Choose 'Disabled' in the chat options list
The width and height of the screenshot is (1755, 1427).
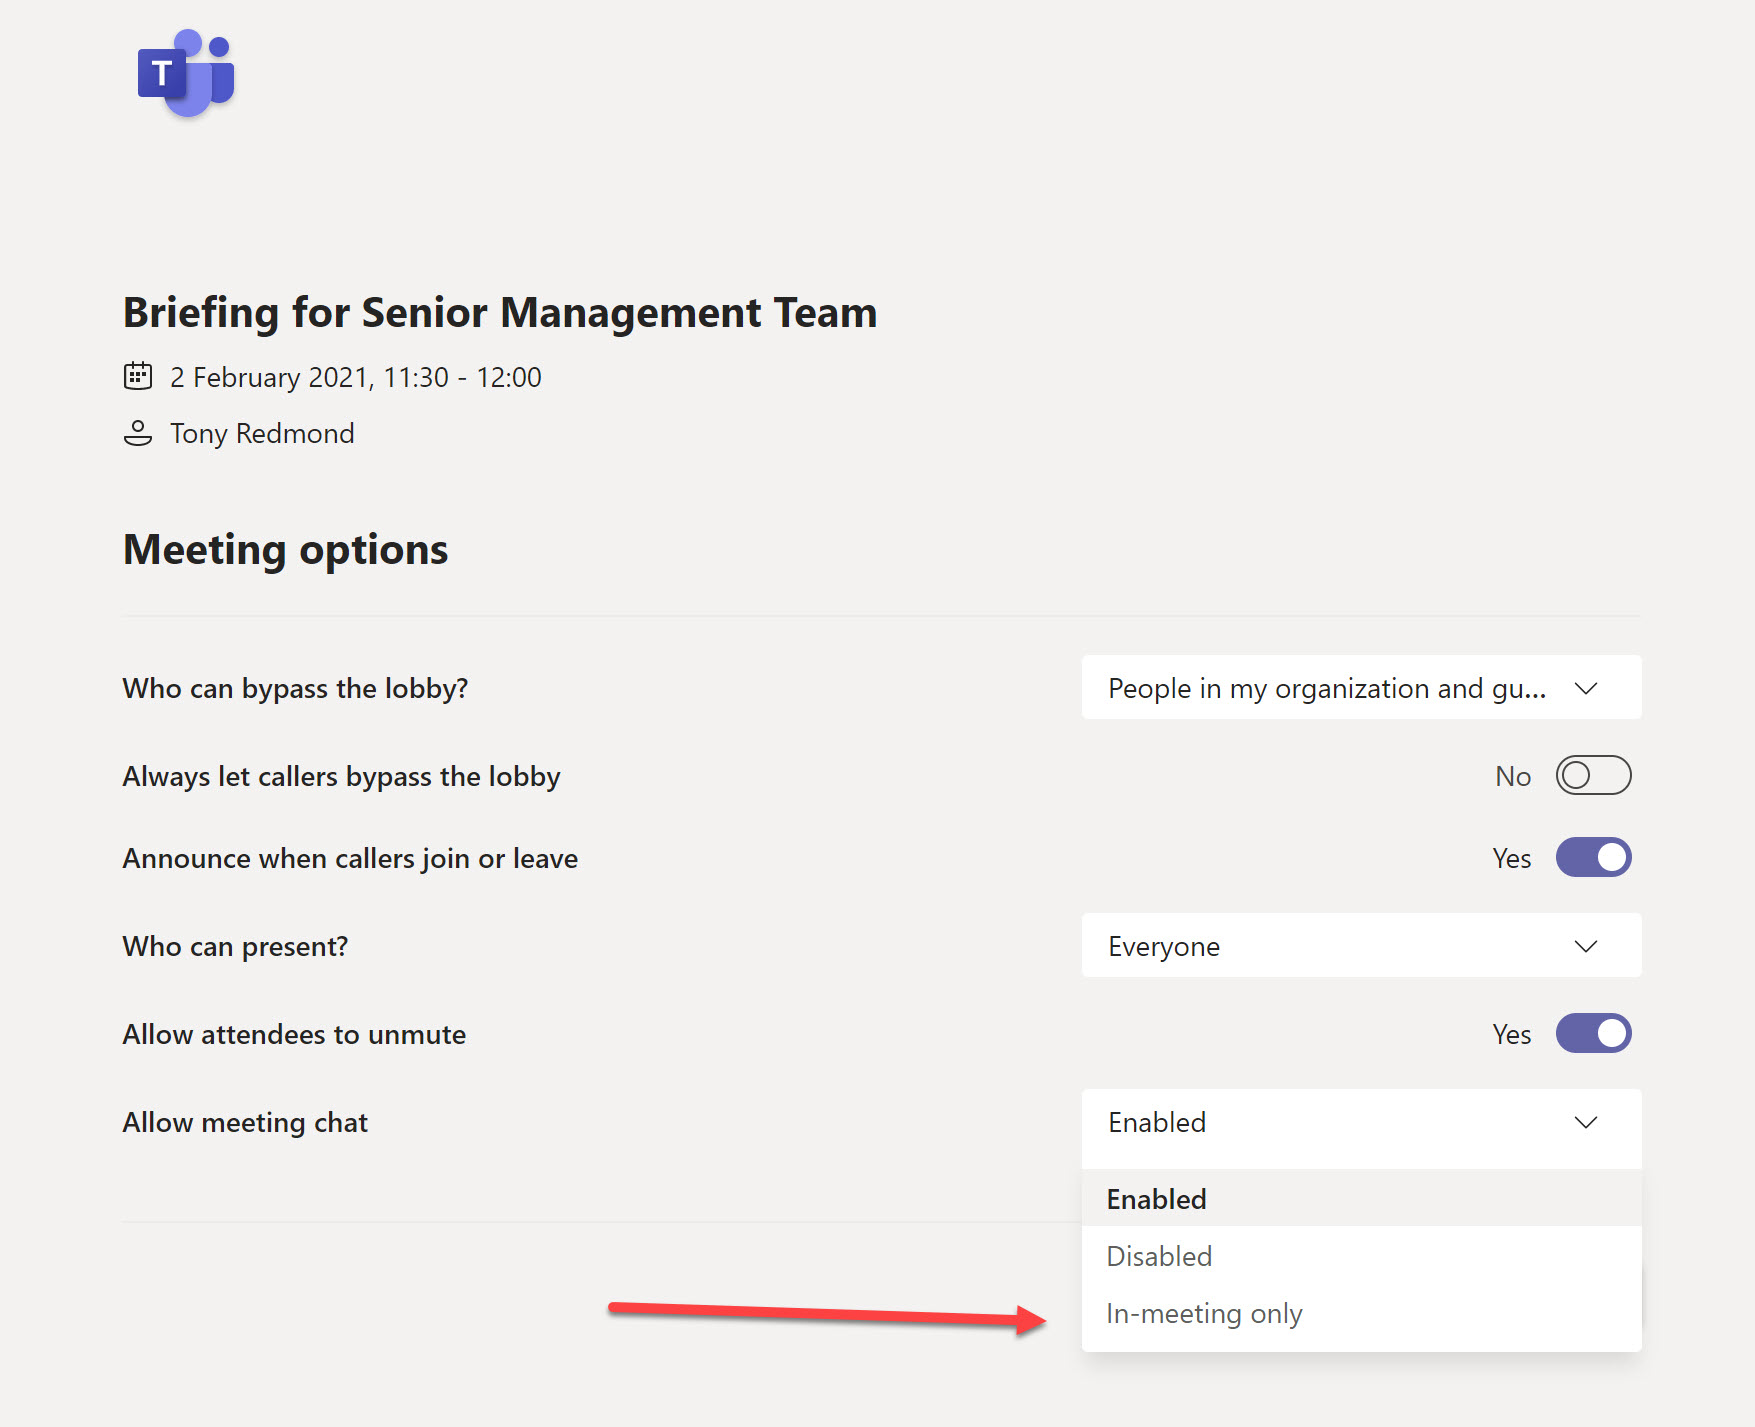coord(1160,1256)
